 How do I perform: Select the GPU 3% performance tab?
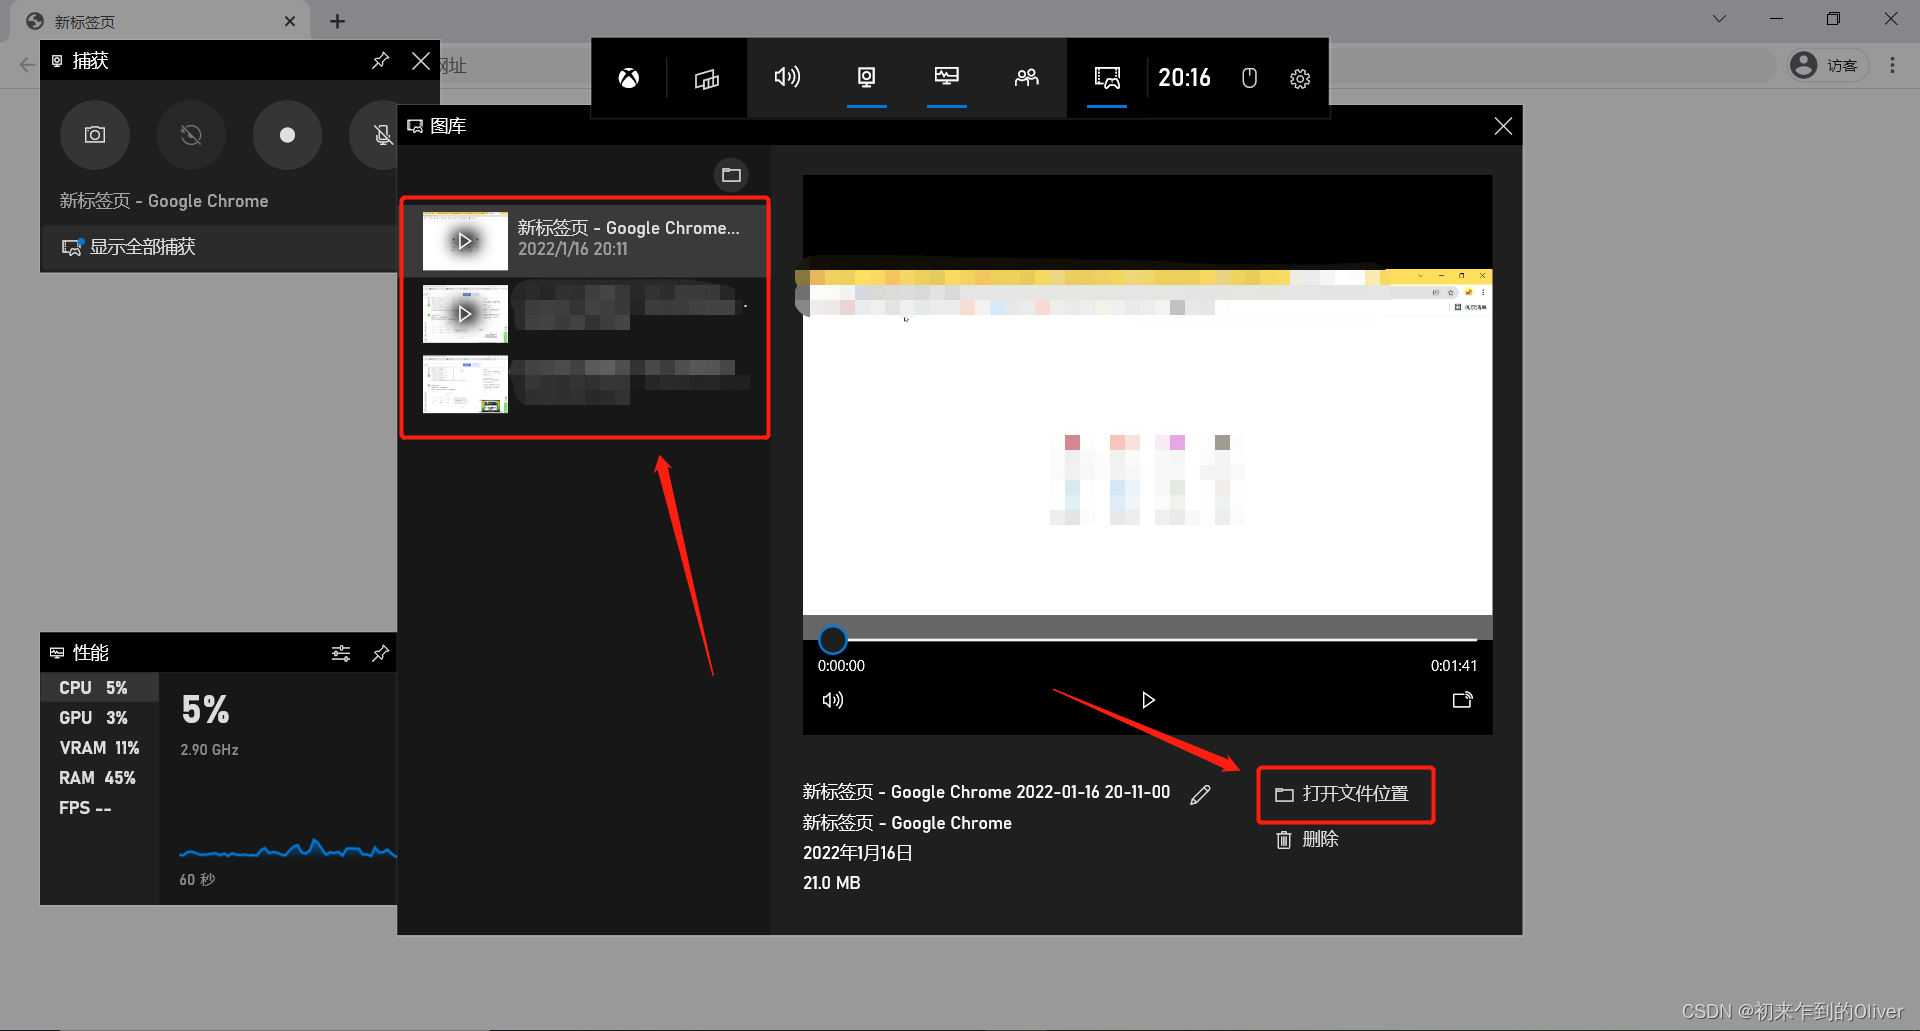click(99, 718)
